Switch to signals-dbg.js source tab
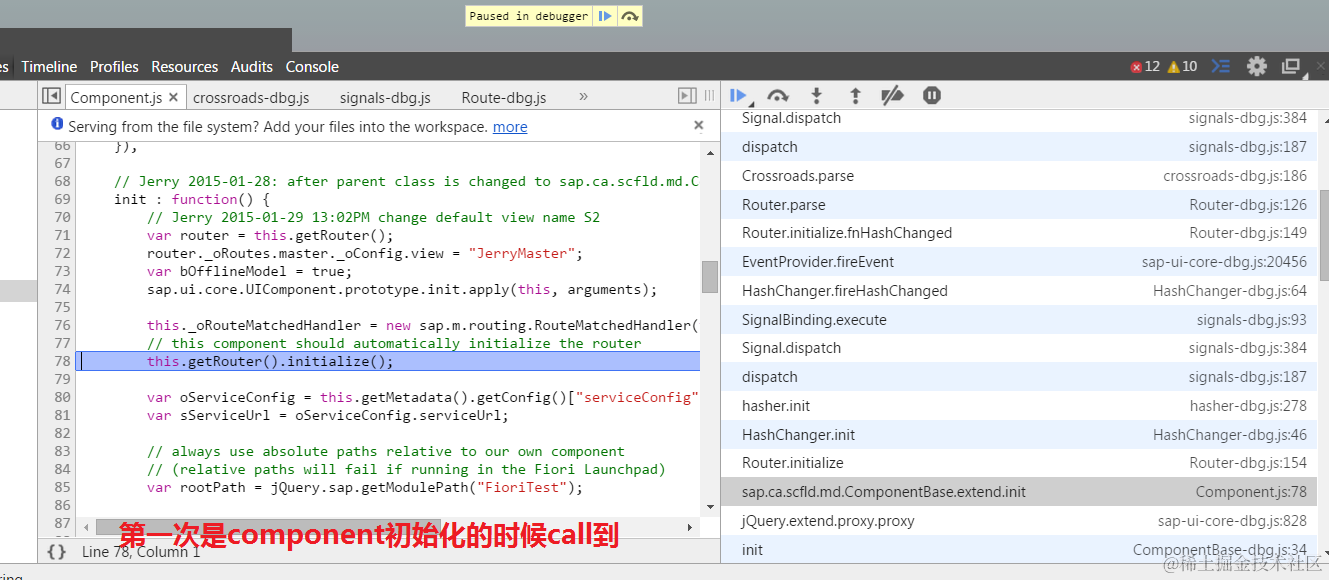Image resolution: width=1329 pixels, height=580 pixels. (385, 97)
